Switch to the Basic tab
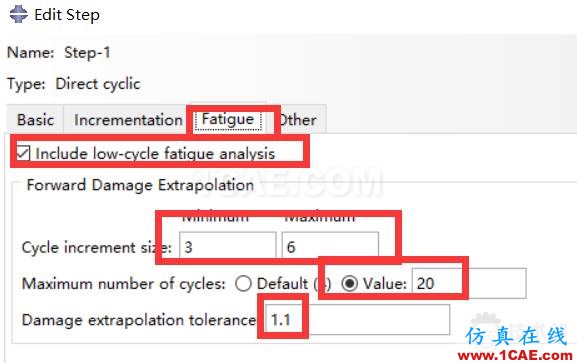 tap(35, 120)
